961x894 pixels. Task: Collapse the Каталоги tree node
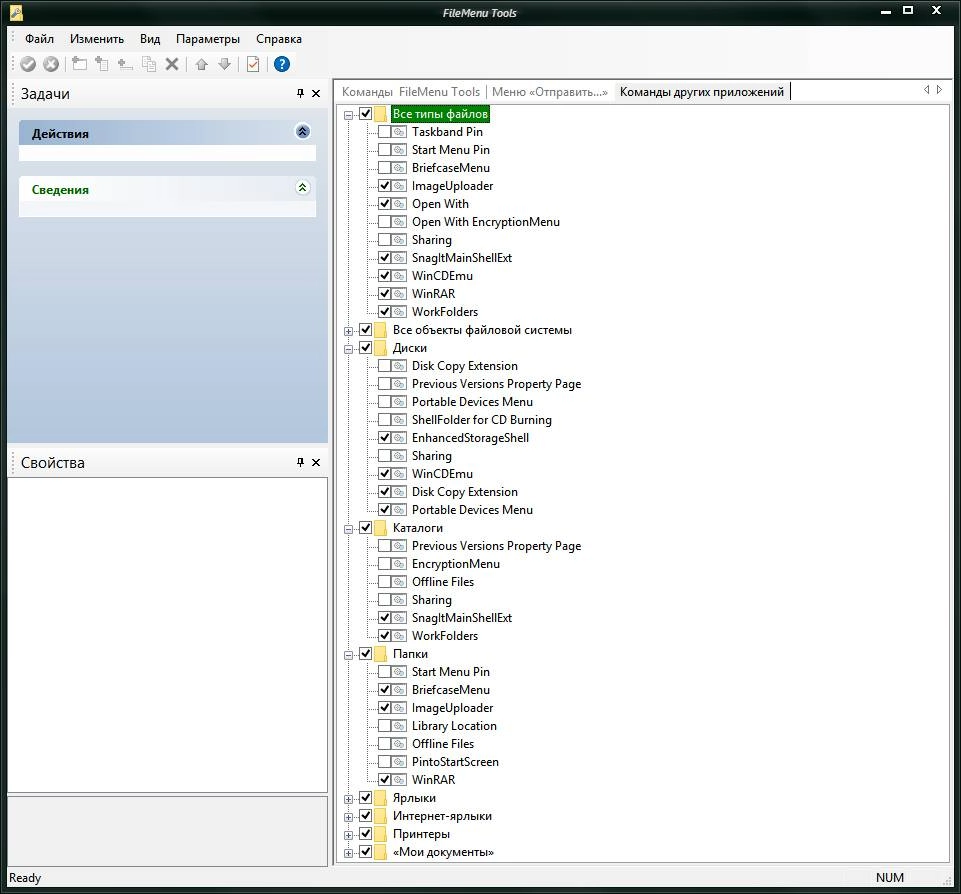(349, 529)
